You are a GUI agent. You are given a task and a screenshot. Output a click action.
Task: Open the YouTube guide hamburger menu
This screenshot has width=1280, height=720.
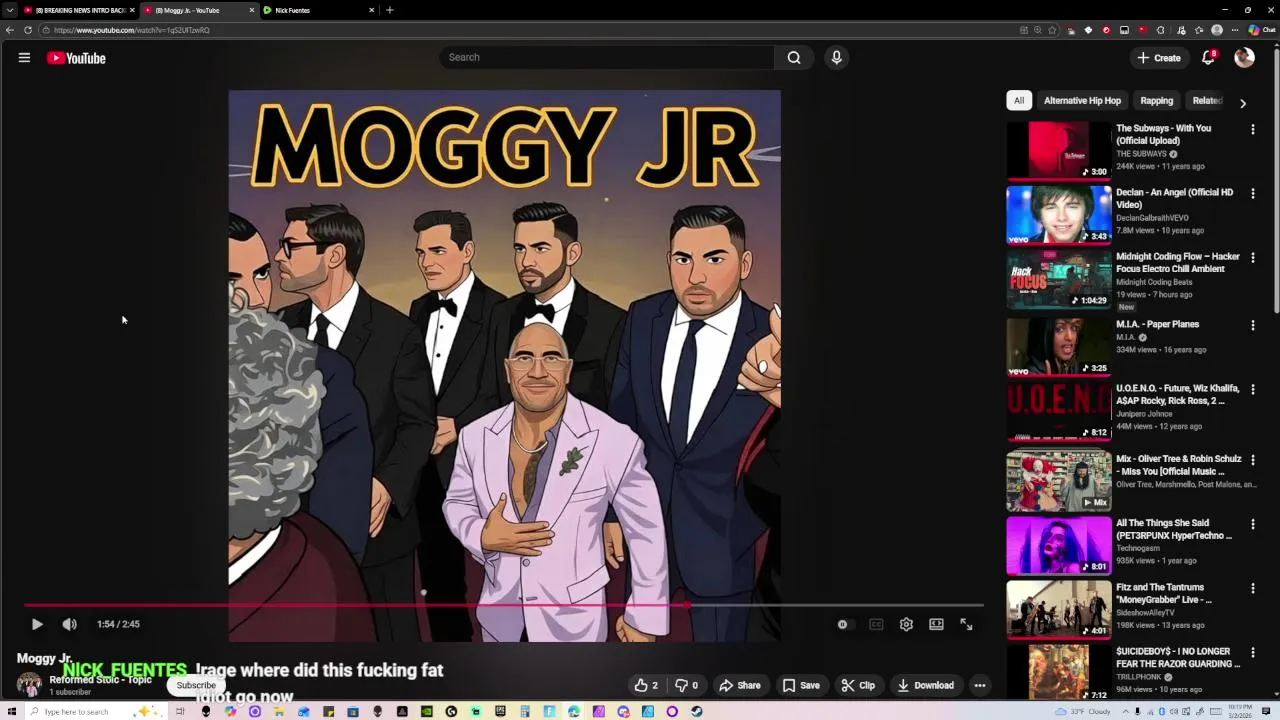point(24,58)
